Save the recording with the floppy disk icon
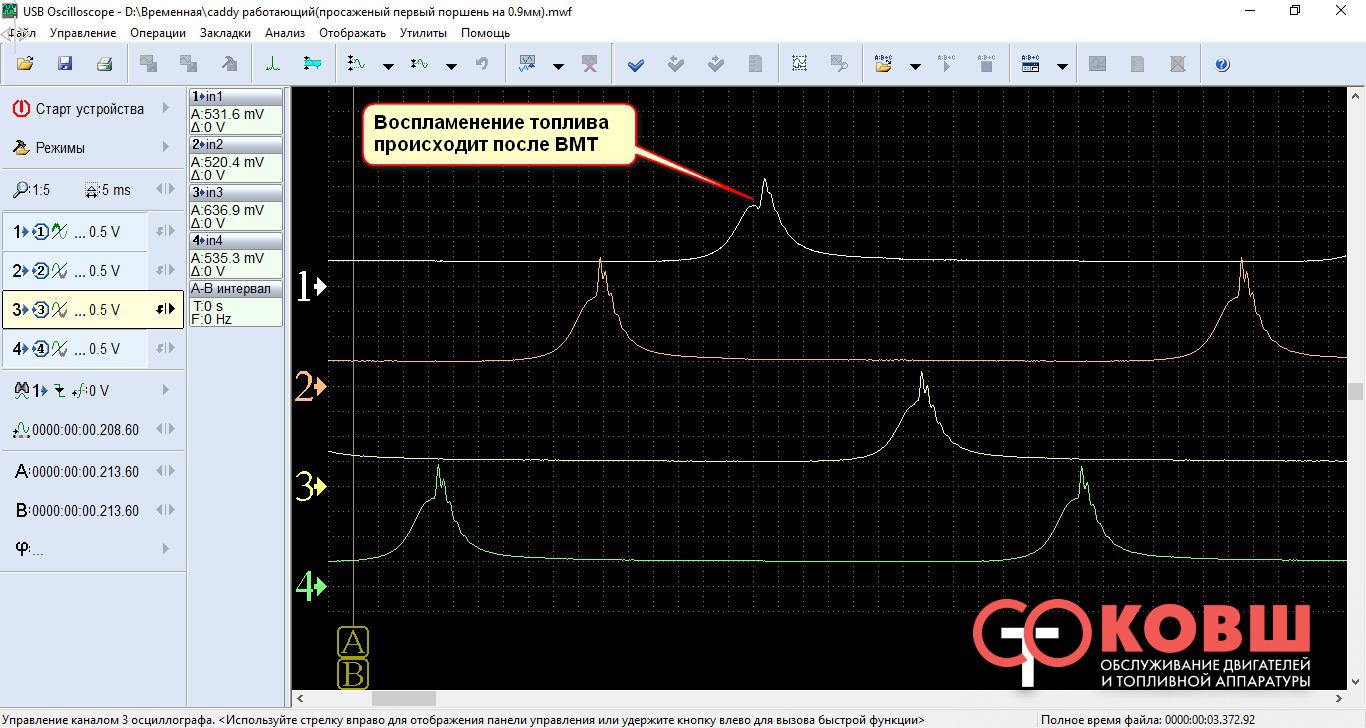The width and height of the screenshot is (1366, 728). pos(65,64)
